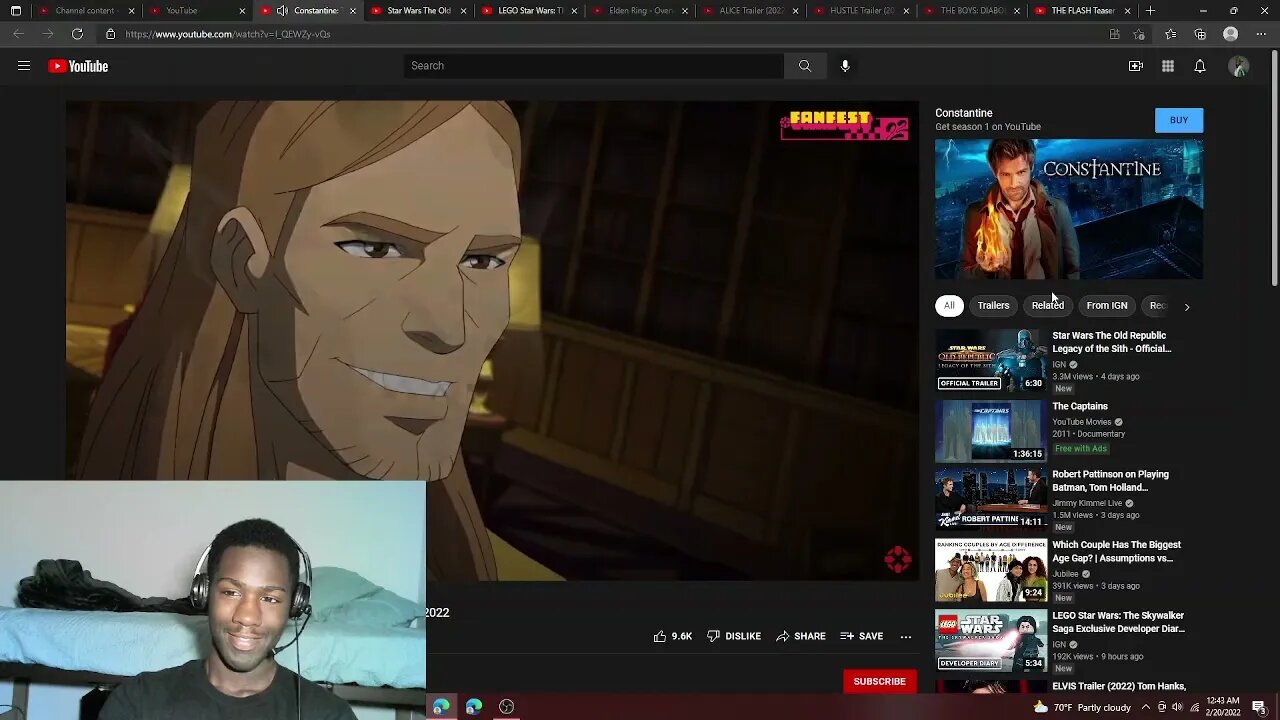Viewport: 1280px width, 720px height.
Task: Switch to the LEGO Star Wars tab
Action: pyautogui.click(x=528, y=11)
